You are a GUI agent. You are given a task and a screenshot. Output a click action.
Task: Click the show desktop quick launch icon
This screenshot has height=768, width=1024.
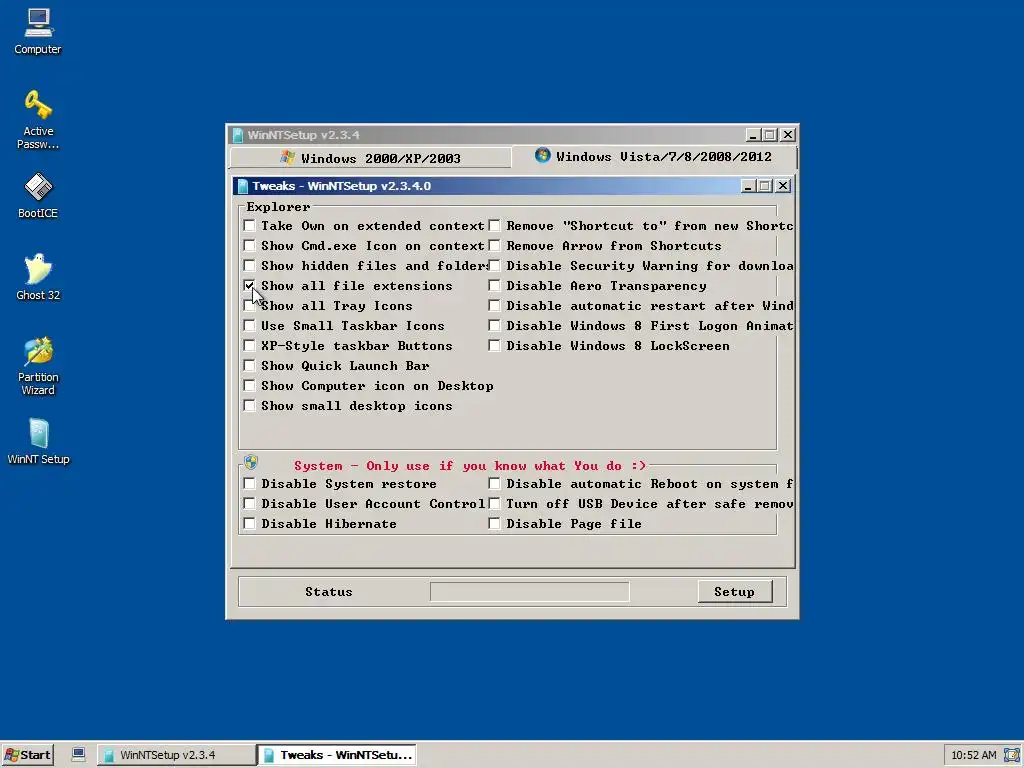78,754
